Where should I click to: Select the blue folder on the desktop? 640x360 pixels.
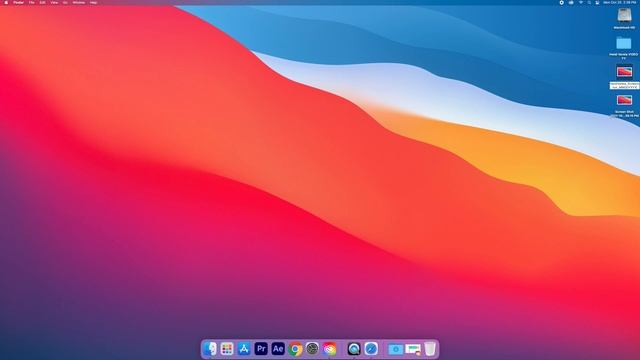[x=624, y=43]
